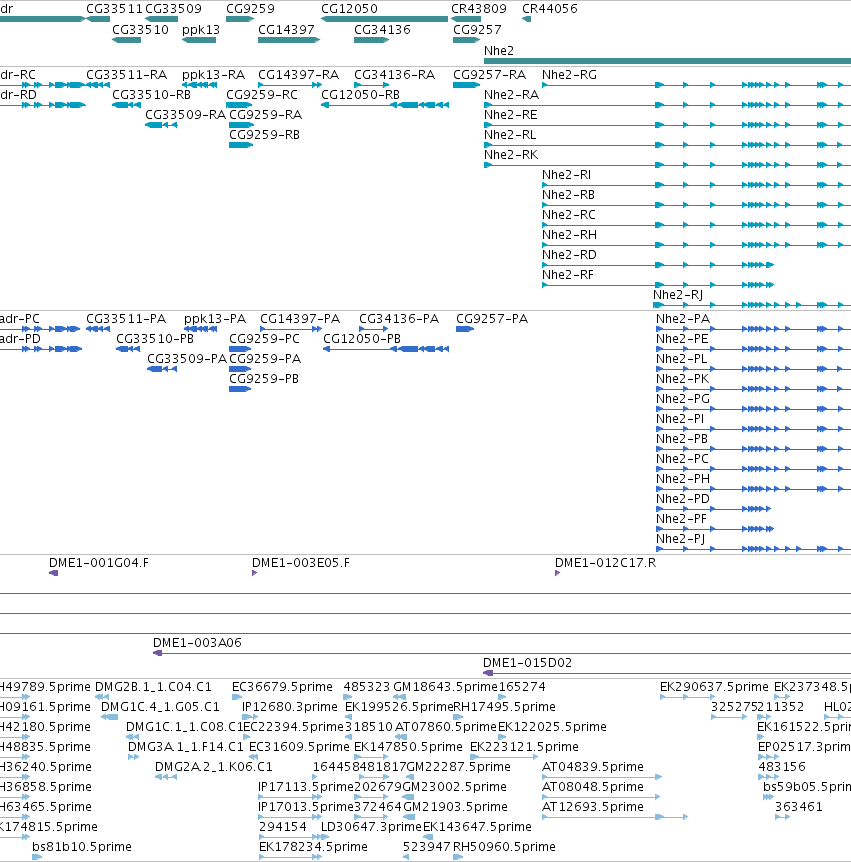Click the CG33511-PA protein label
Viewport: 851px width, 862px height.
pos(126,319)
